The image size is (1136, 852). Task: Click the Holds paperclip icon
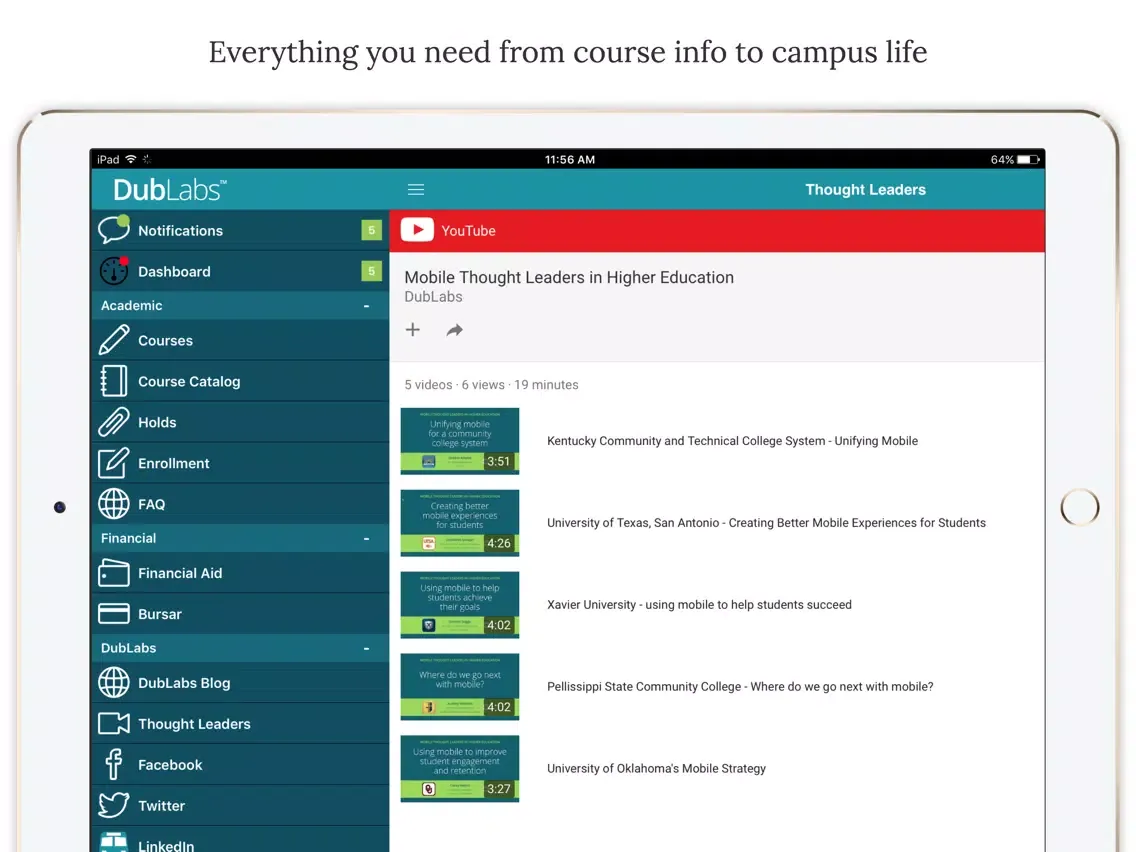[x=114, y=422]
